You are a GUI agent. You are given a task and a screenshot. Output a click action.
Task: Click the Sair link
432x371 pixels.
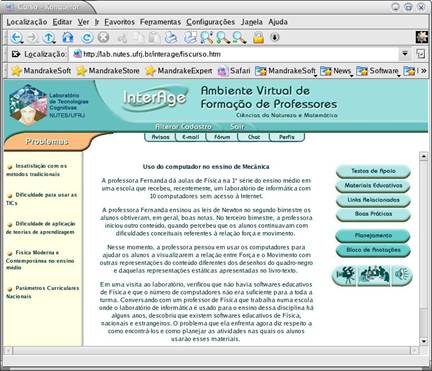237,127
